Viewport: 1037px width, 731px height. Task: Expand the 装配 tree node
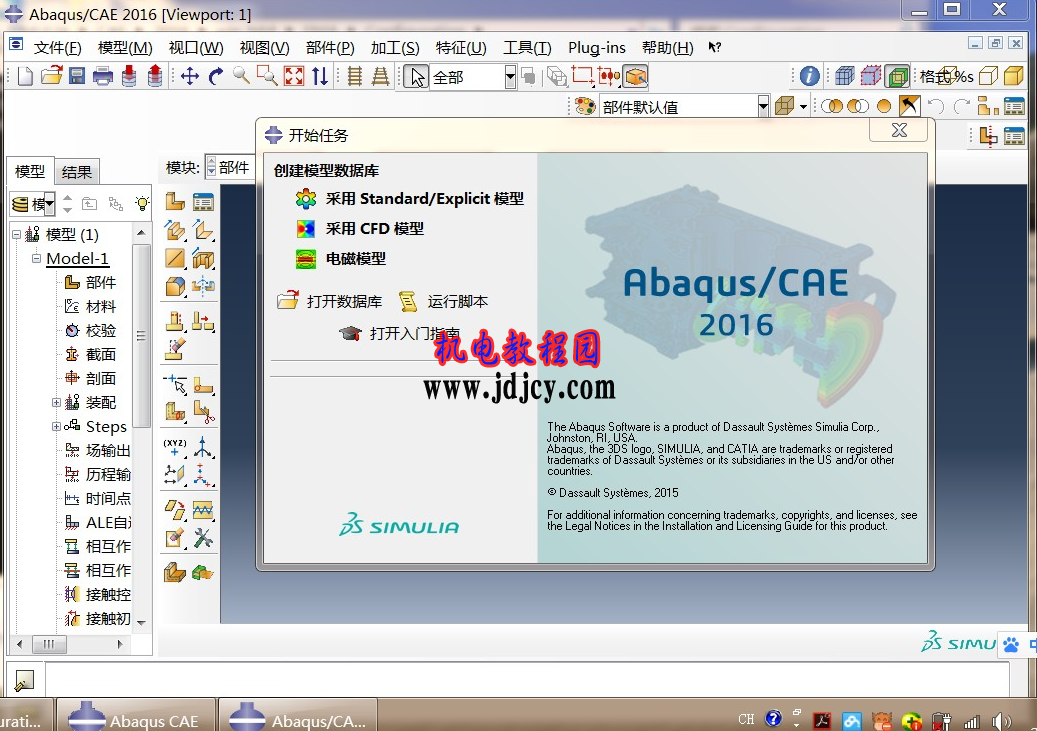[x=56, y=402]
